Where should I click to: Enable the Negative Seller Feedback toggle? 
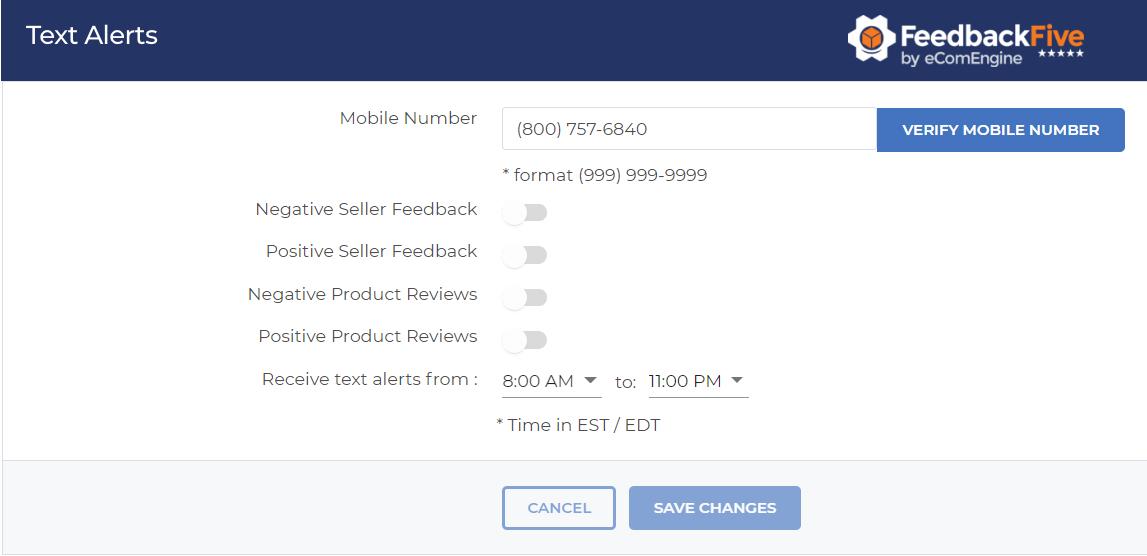click(x=525, y=212)
